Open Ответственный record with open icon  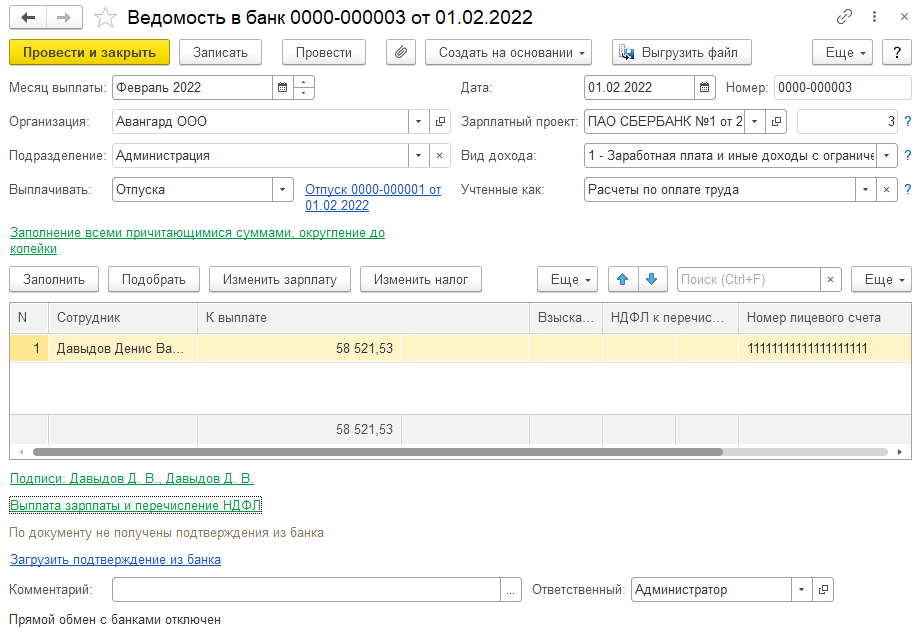823,589
